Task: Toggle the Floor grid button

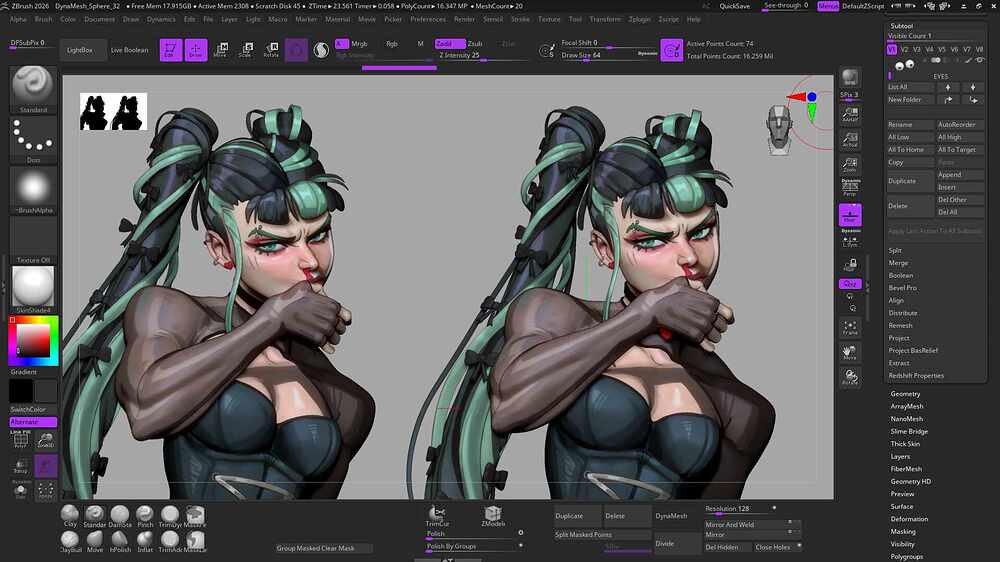Action: [x=849, y=215]
